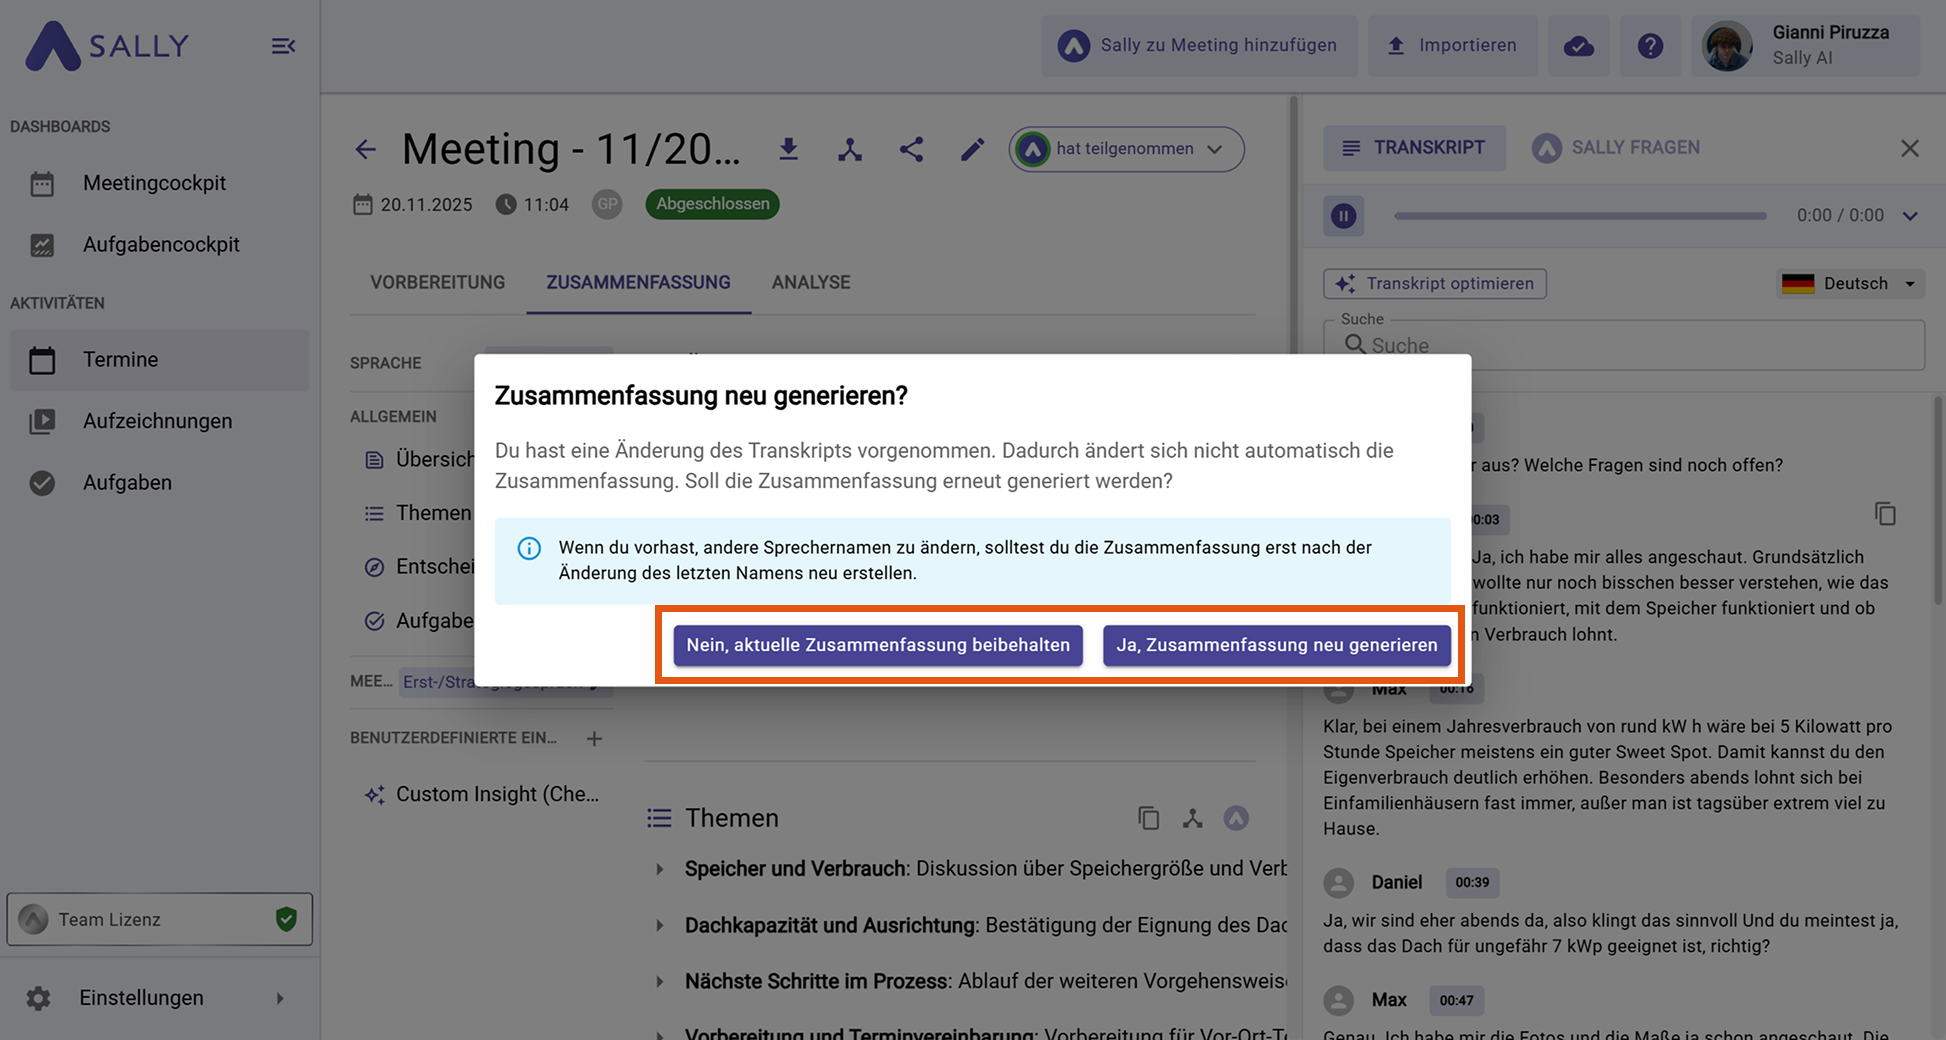The height and width of the screenshot is (1040, 1946).
Task: Click 'Ja, Zusammenfassung neu generieren' button
Action: point(1276,645)
